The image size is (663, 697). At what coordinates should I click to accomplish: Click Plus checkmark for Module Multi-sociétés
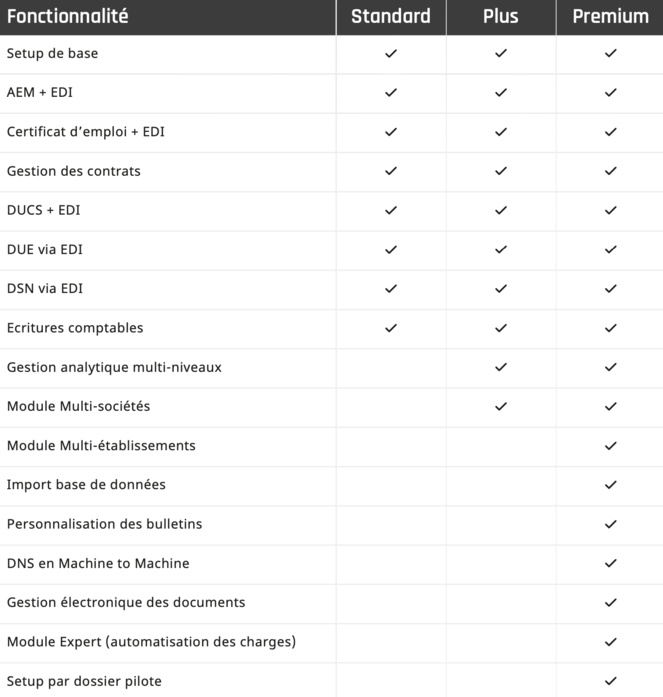coord(501,406)
